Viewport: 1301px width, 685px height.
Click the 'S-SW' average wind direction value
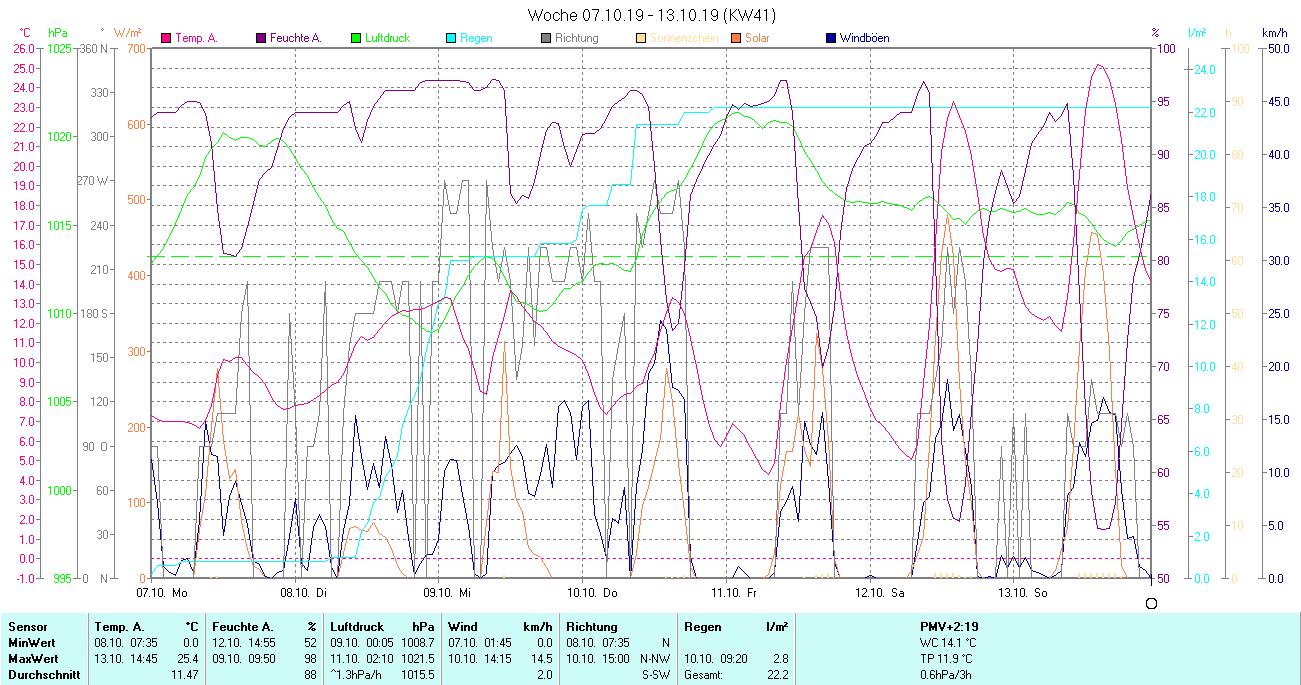coord(656,675)
